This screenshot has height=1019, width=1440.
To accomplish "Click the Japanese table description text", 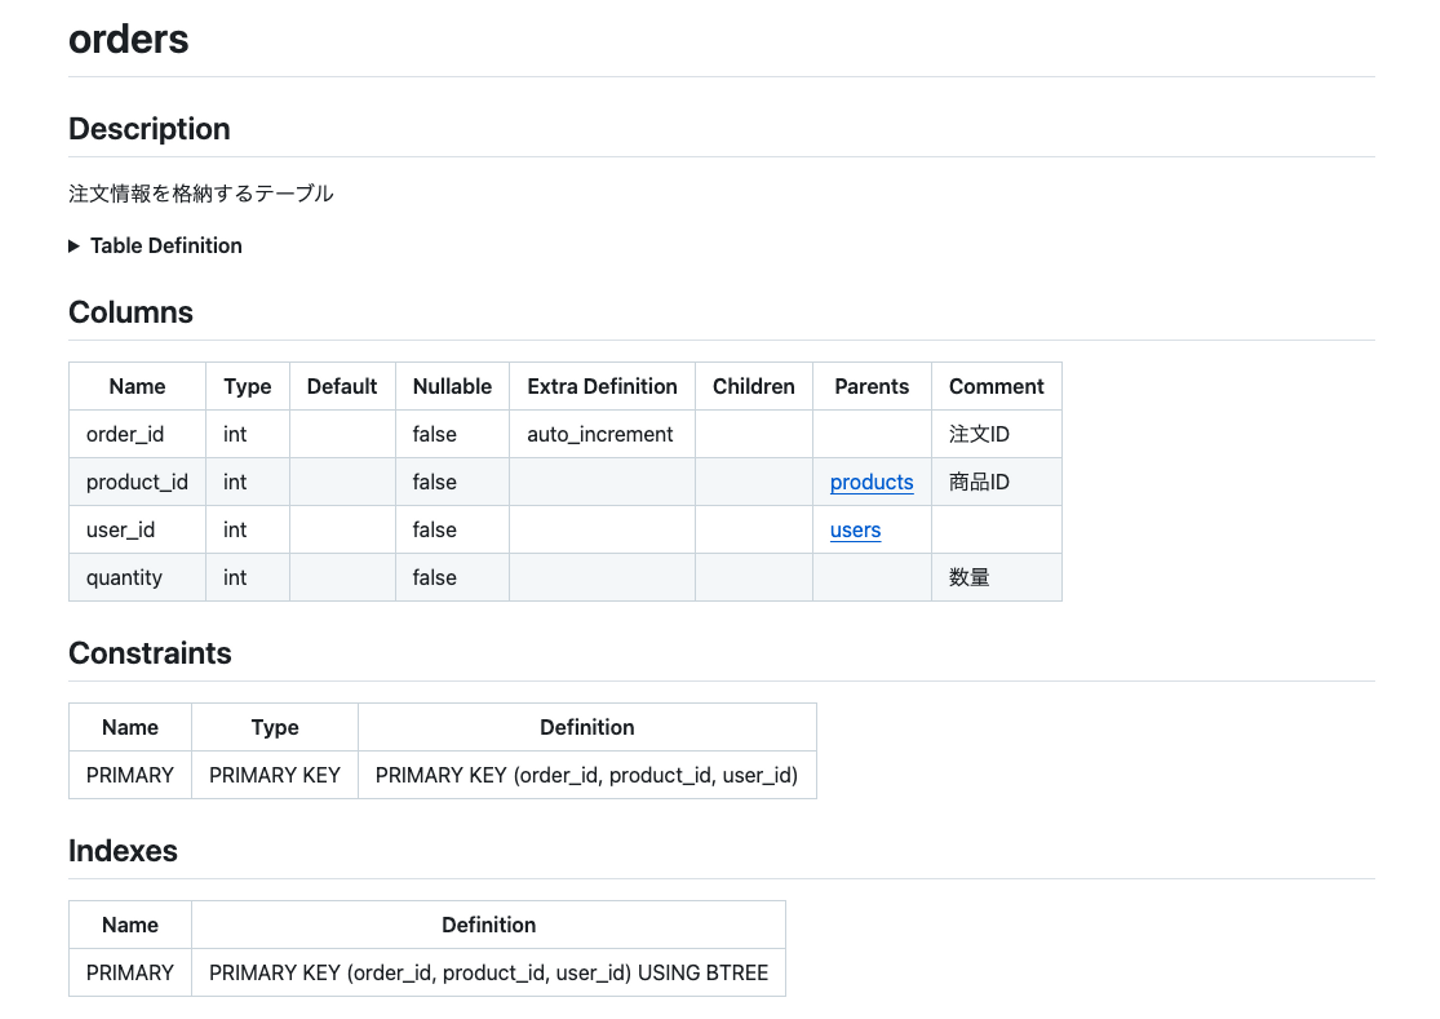I will [x=201, y=194].
